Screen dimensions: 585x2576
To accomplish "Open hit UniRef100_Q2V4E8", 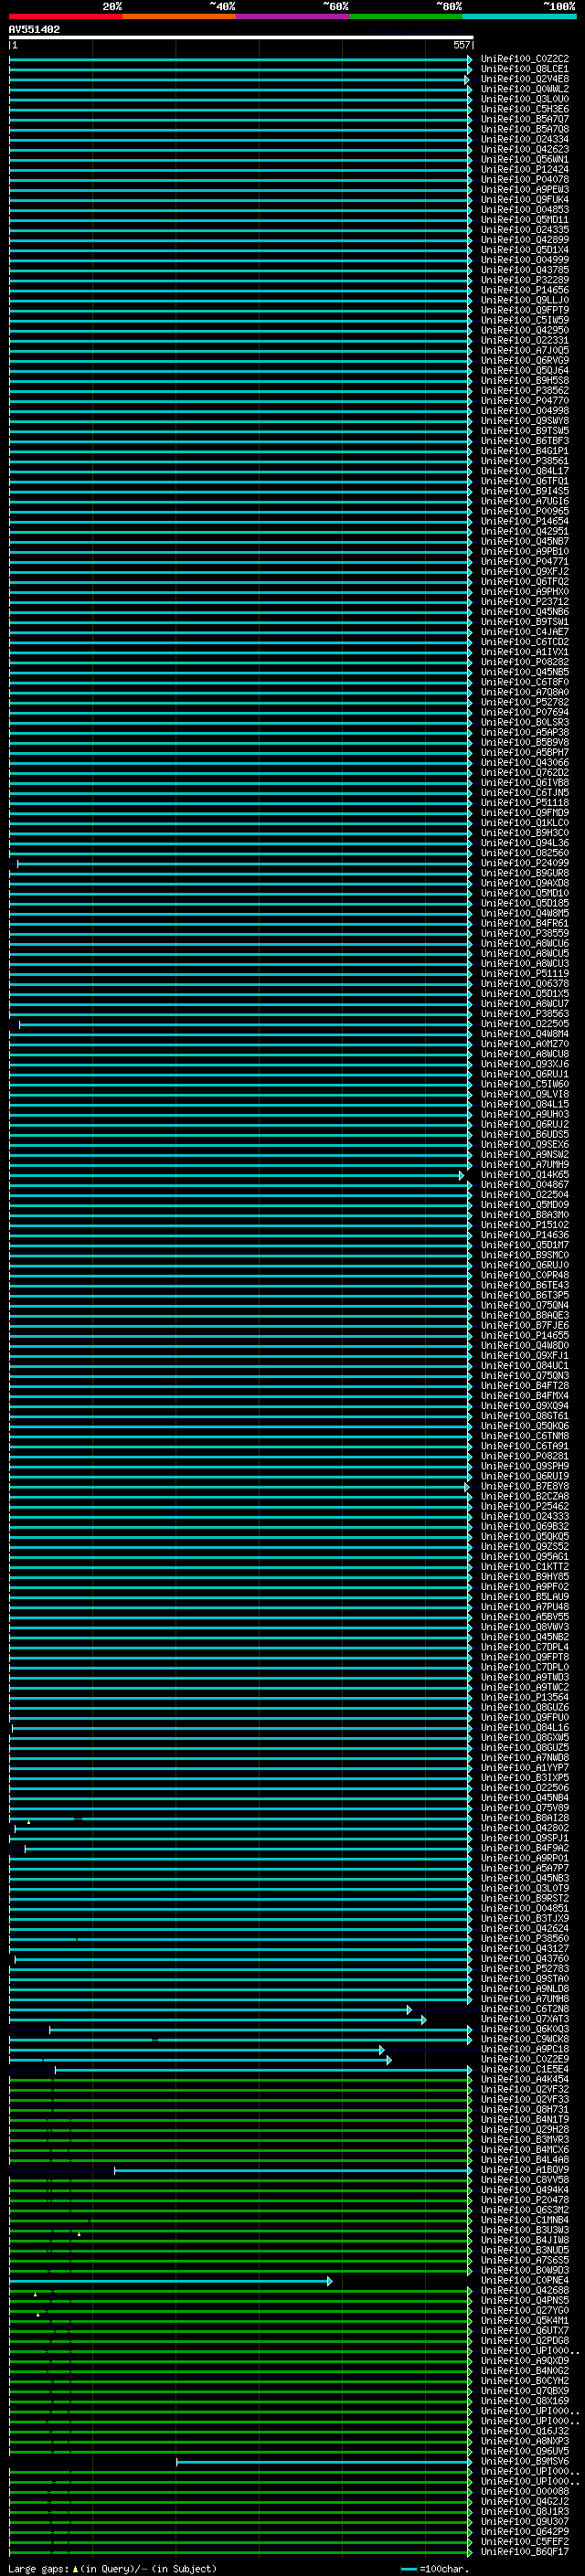I will (524, 79).
